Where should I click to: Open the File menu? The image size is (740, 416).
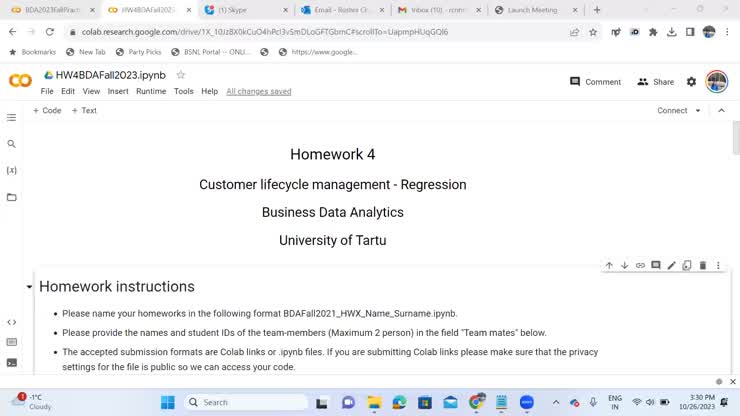47,92
